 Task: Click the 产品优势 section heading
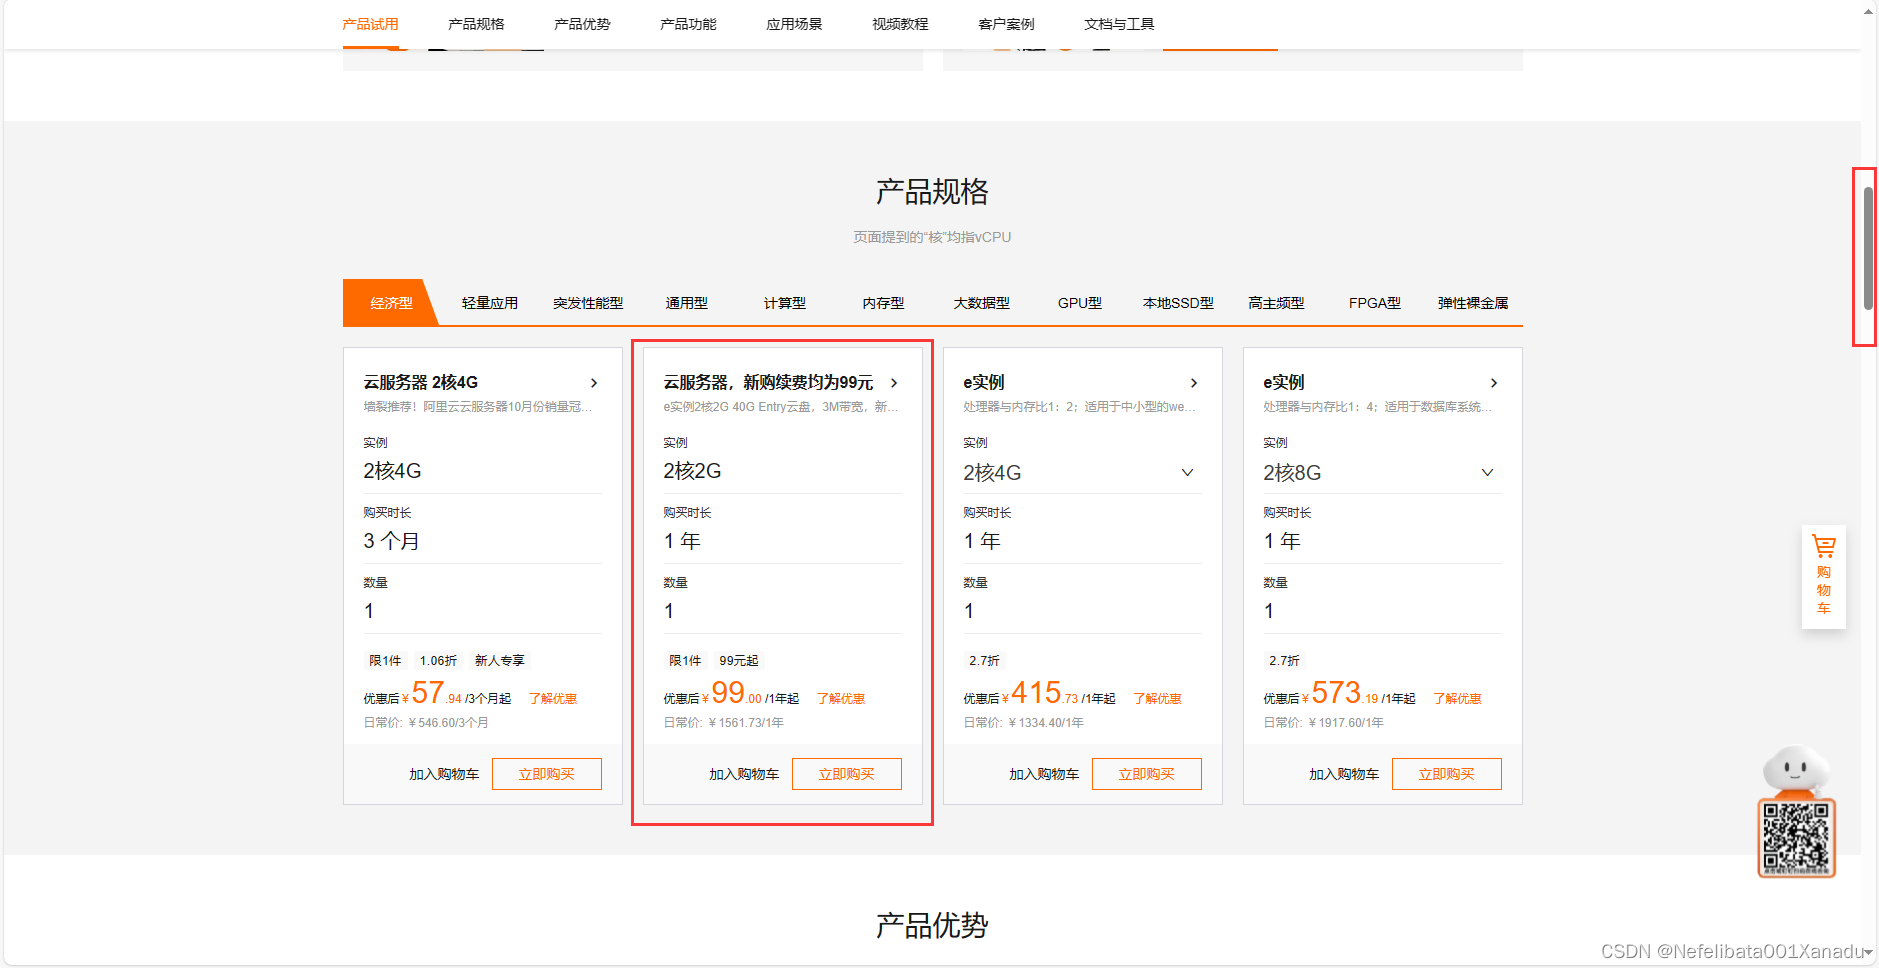pyautogui.click(x=932, y=925)
